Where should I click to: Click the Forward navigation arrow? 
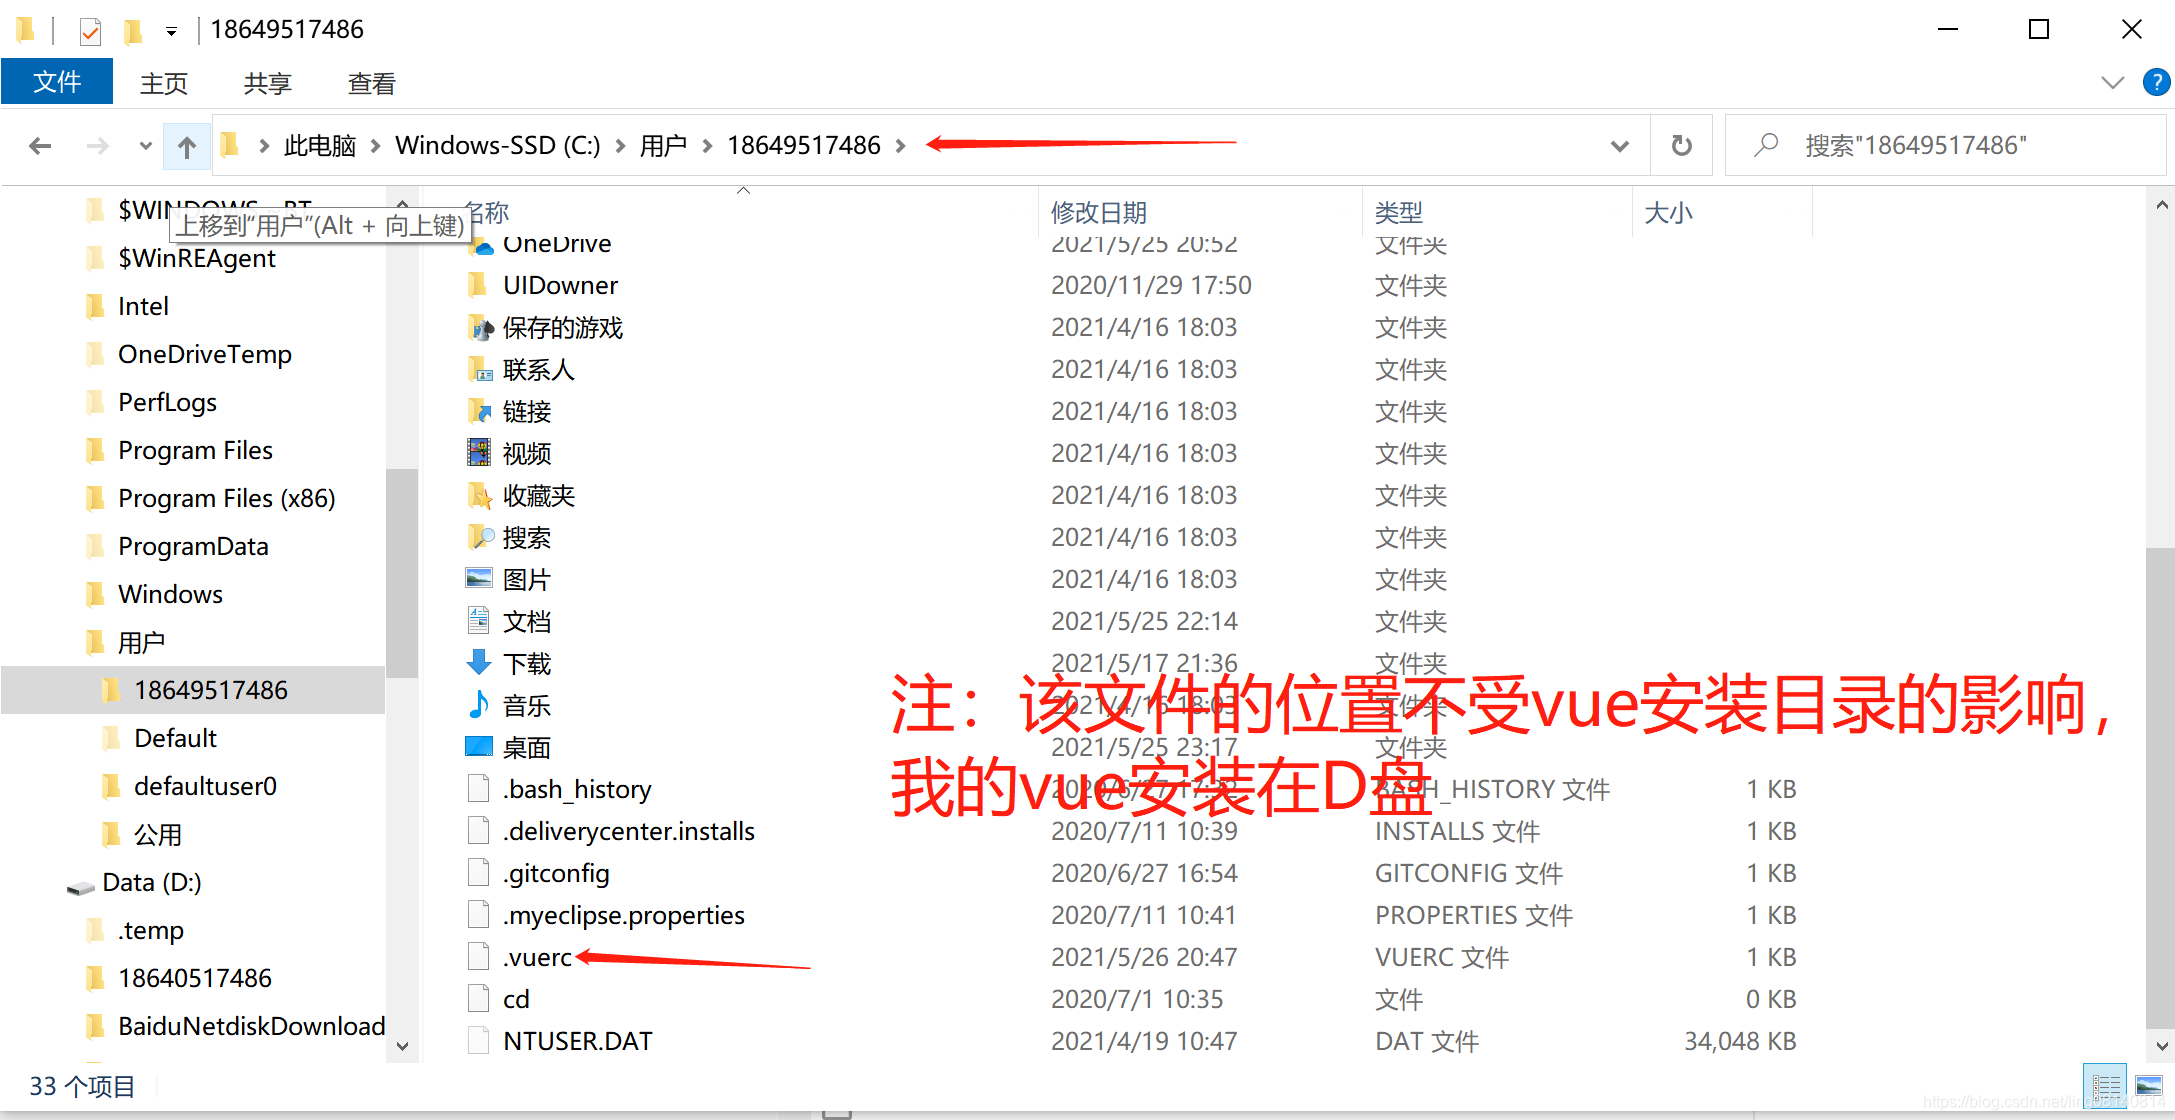(97, 146)
